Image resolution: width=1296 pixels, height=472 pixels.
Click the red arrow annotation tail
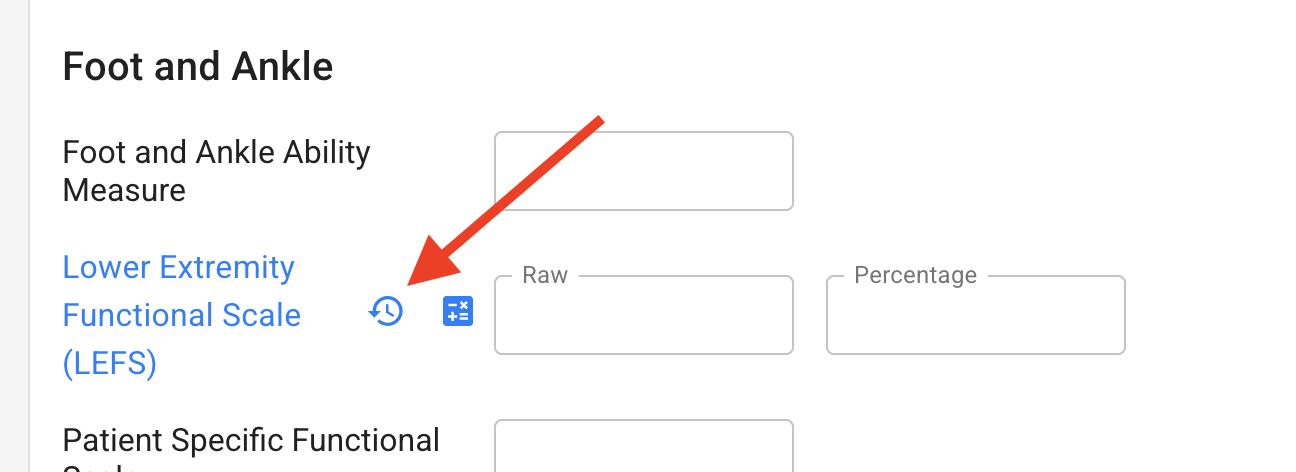(597, 121)
